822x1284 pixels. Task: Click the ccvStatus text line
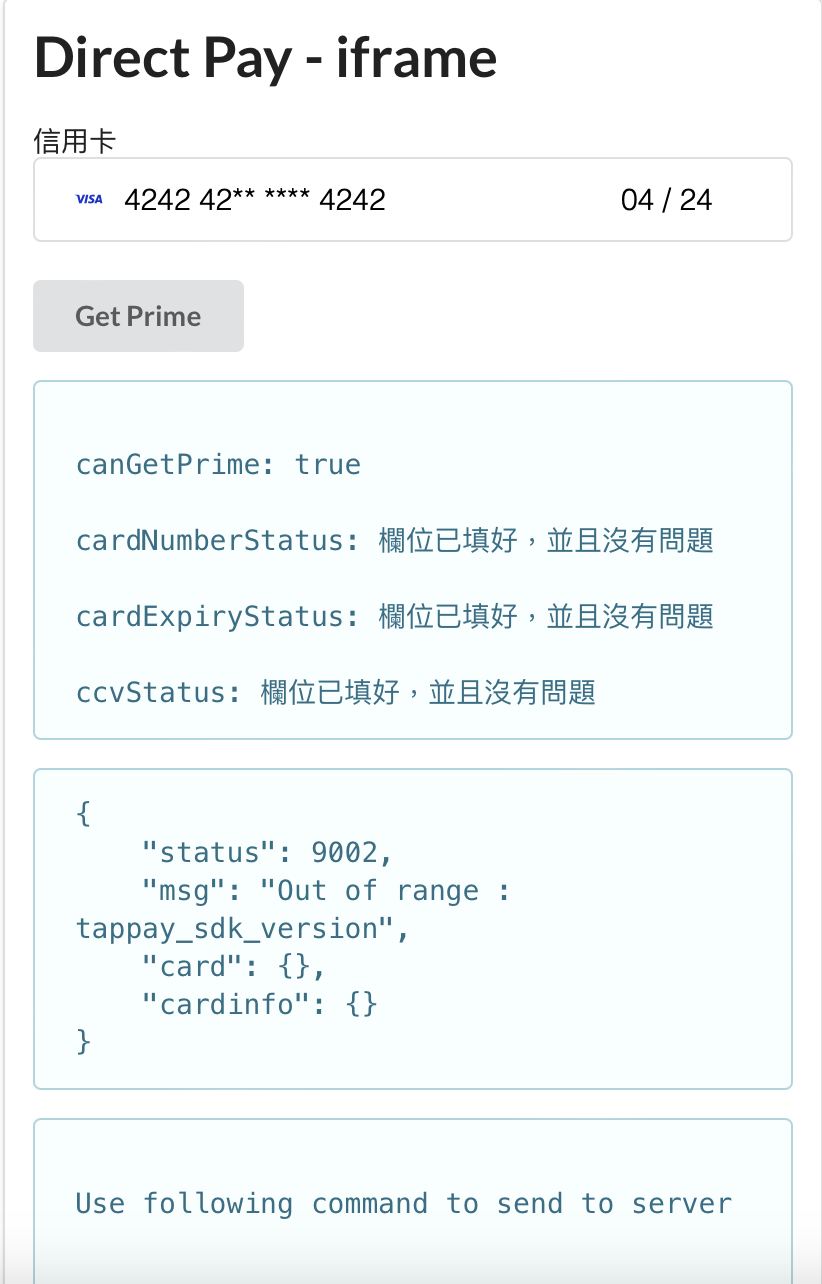[336, 692]
